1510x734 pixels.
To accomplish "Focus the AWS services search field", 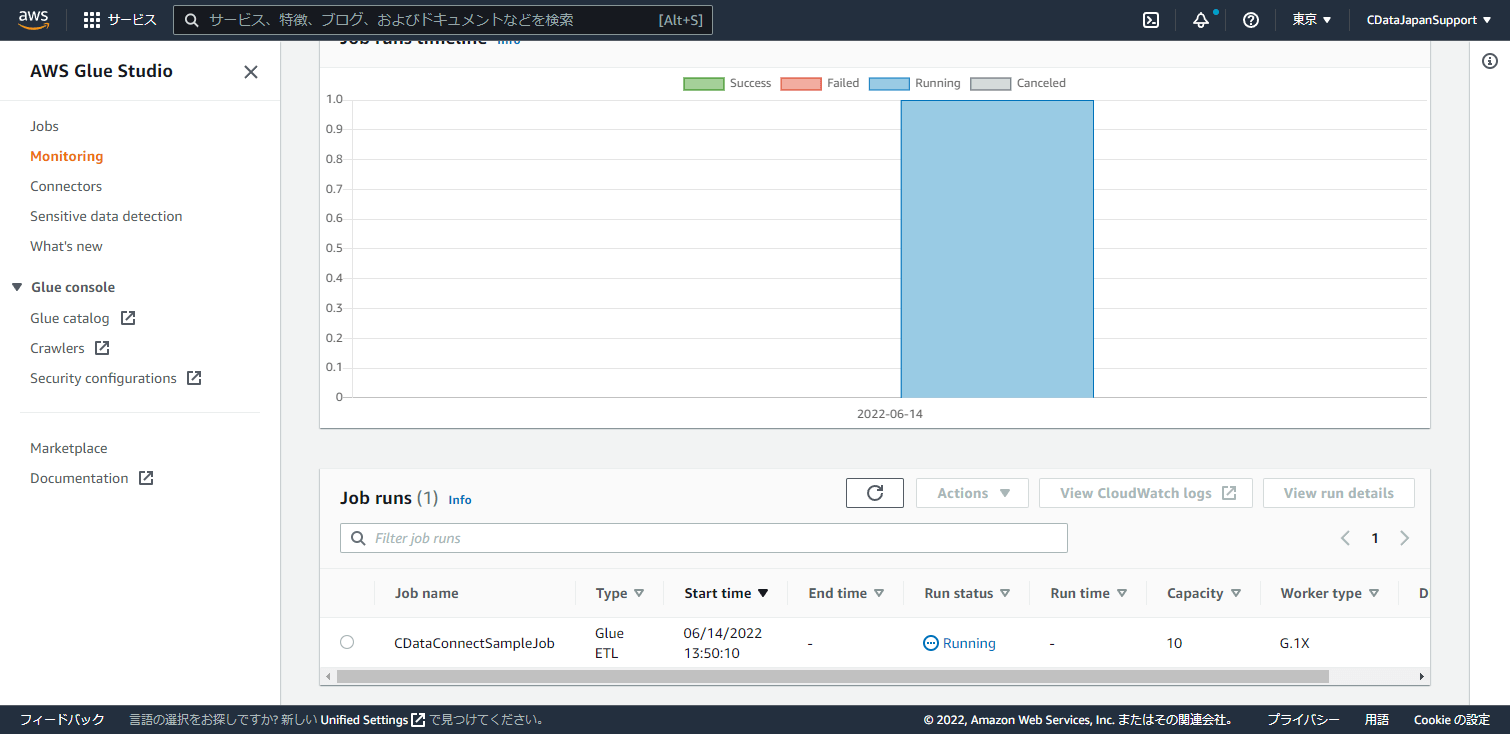I will [443, 20].
